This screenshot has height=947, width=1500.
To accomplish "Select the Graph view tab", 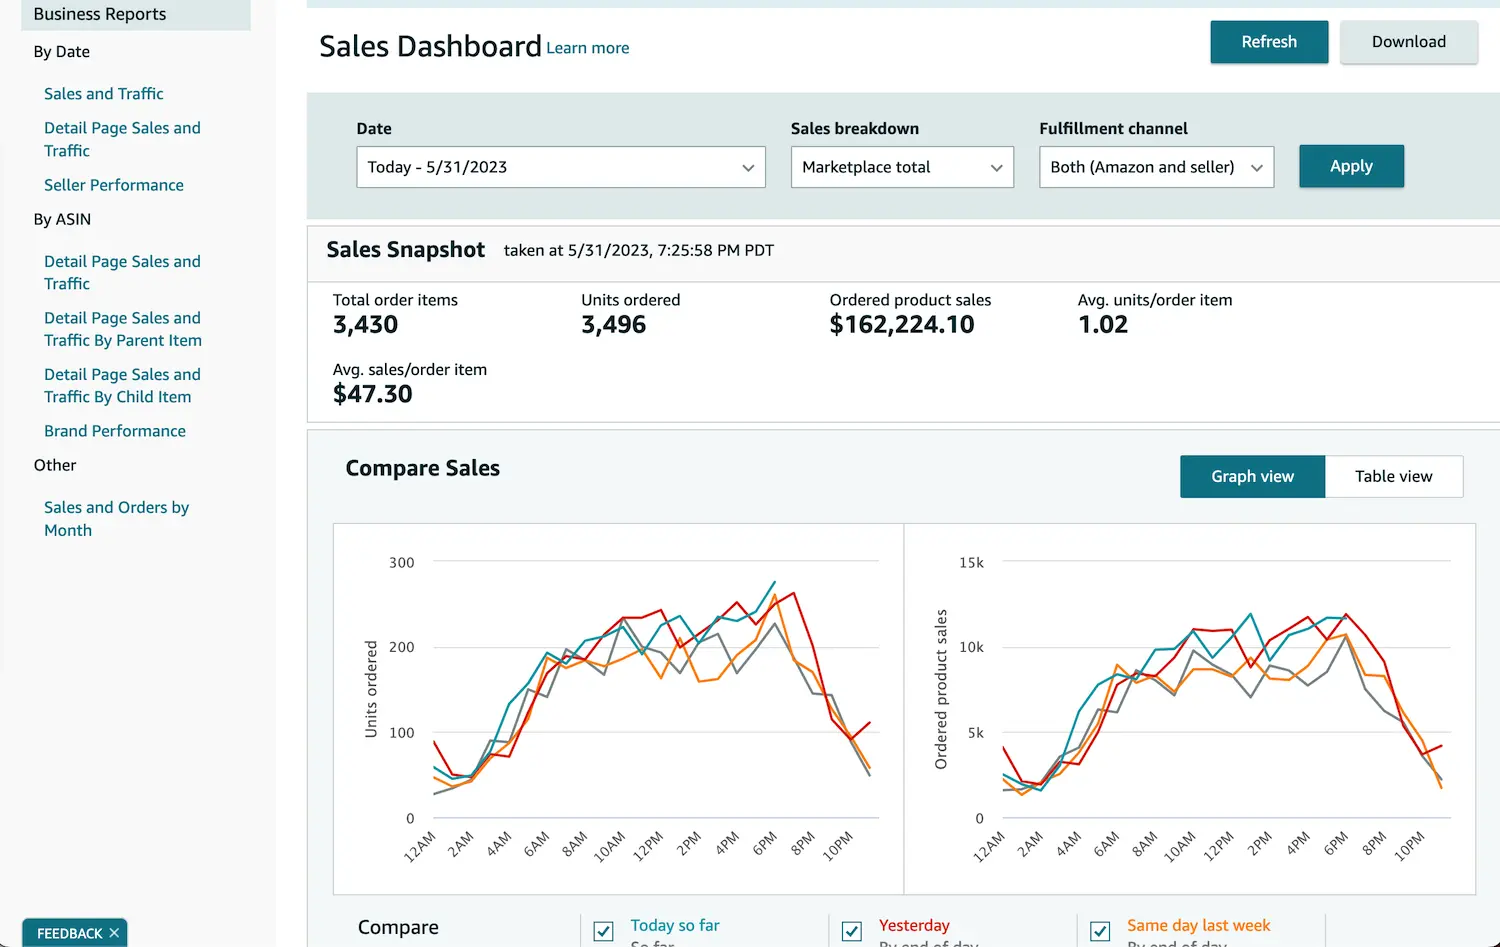I will [x=1252, y=477].
